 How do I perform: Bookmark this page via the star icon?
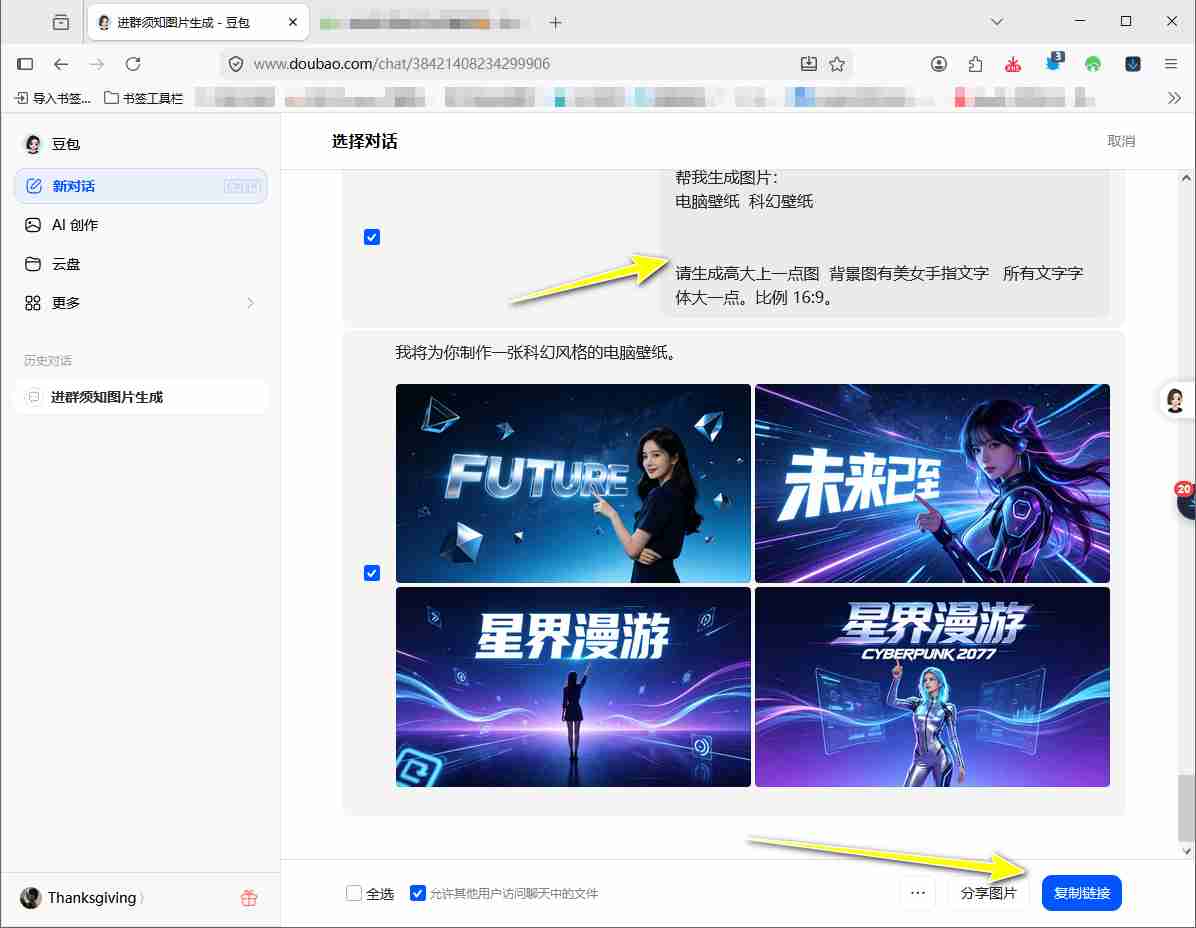(837, 63)
